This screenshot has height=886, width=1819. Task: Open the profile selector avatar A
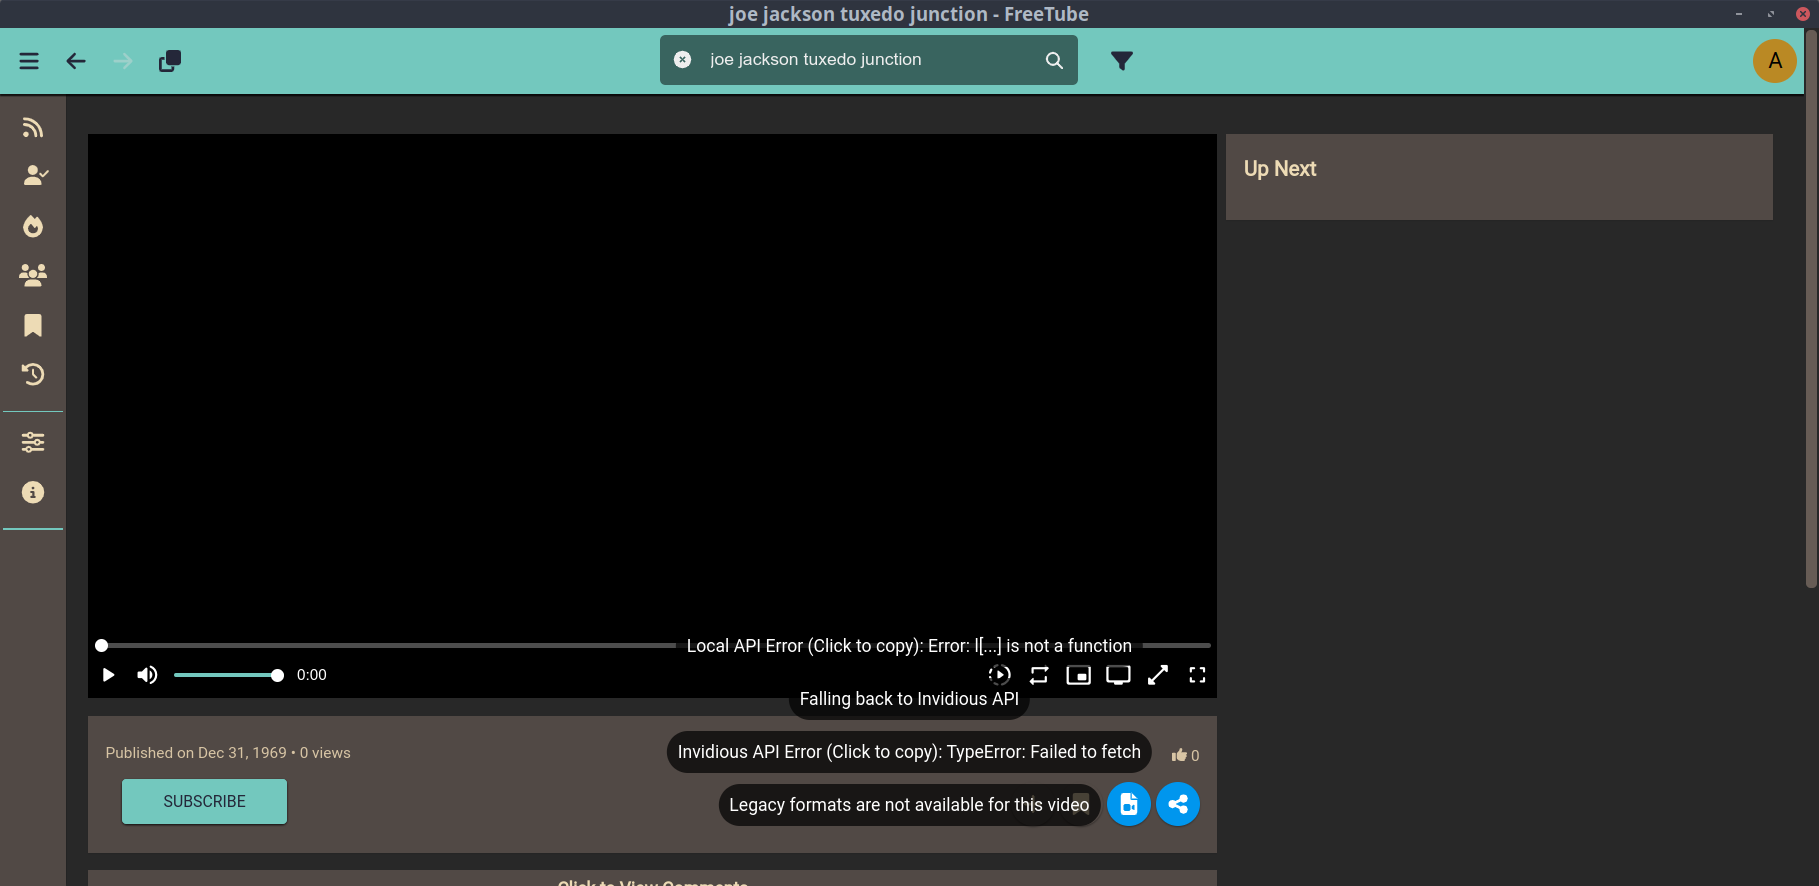point(1774,61)
